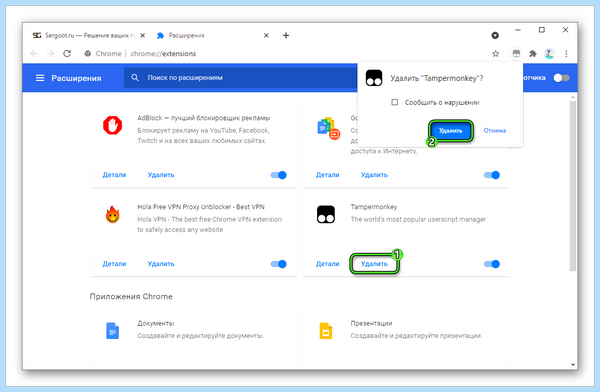The height and width of the screenshot is (392, 600).
Task: Open Chrome three-dot menu
Action: [x=566, y=54]
